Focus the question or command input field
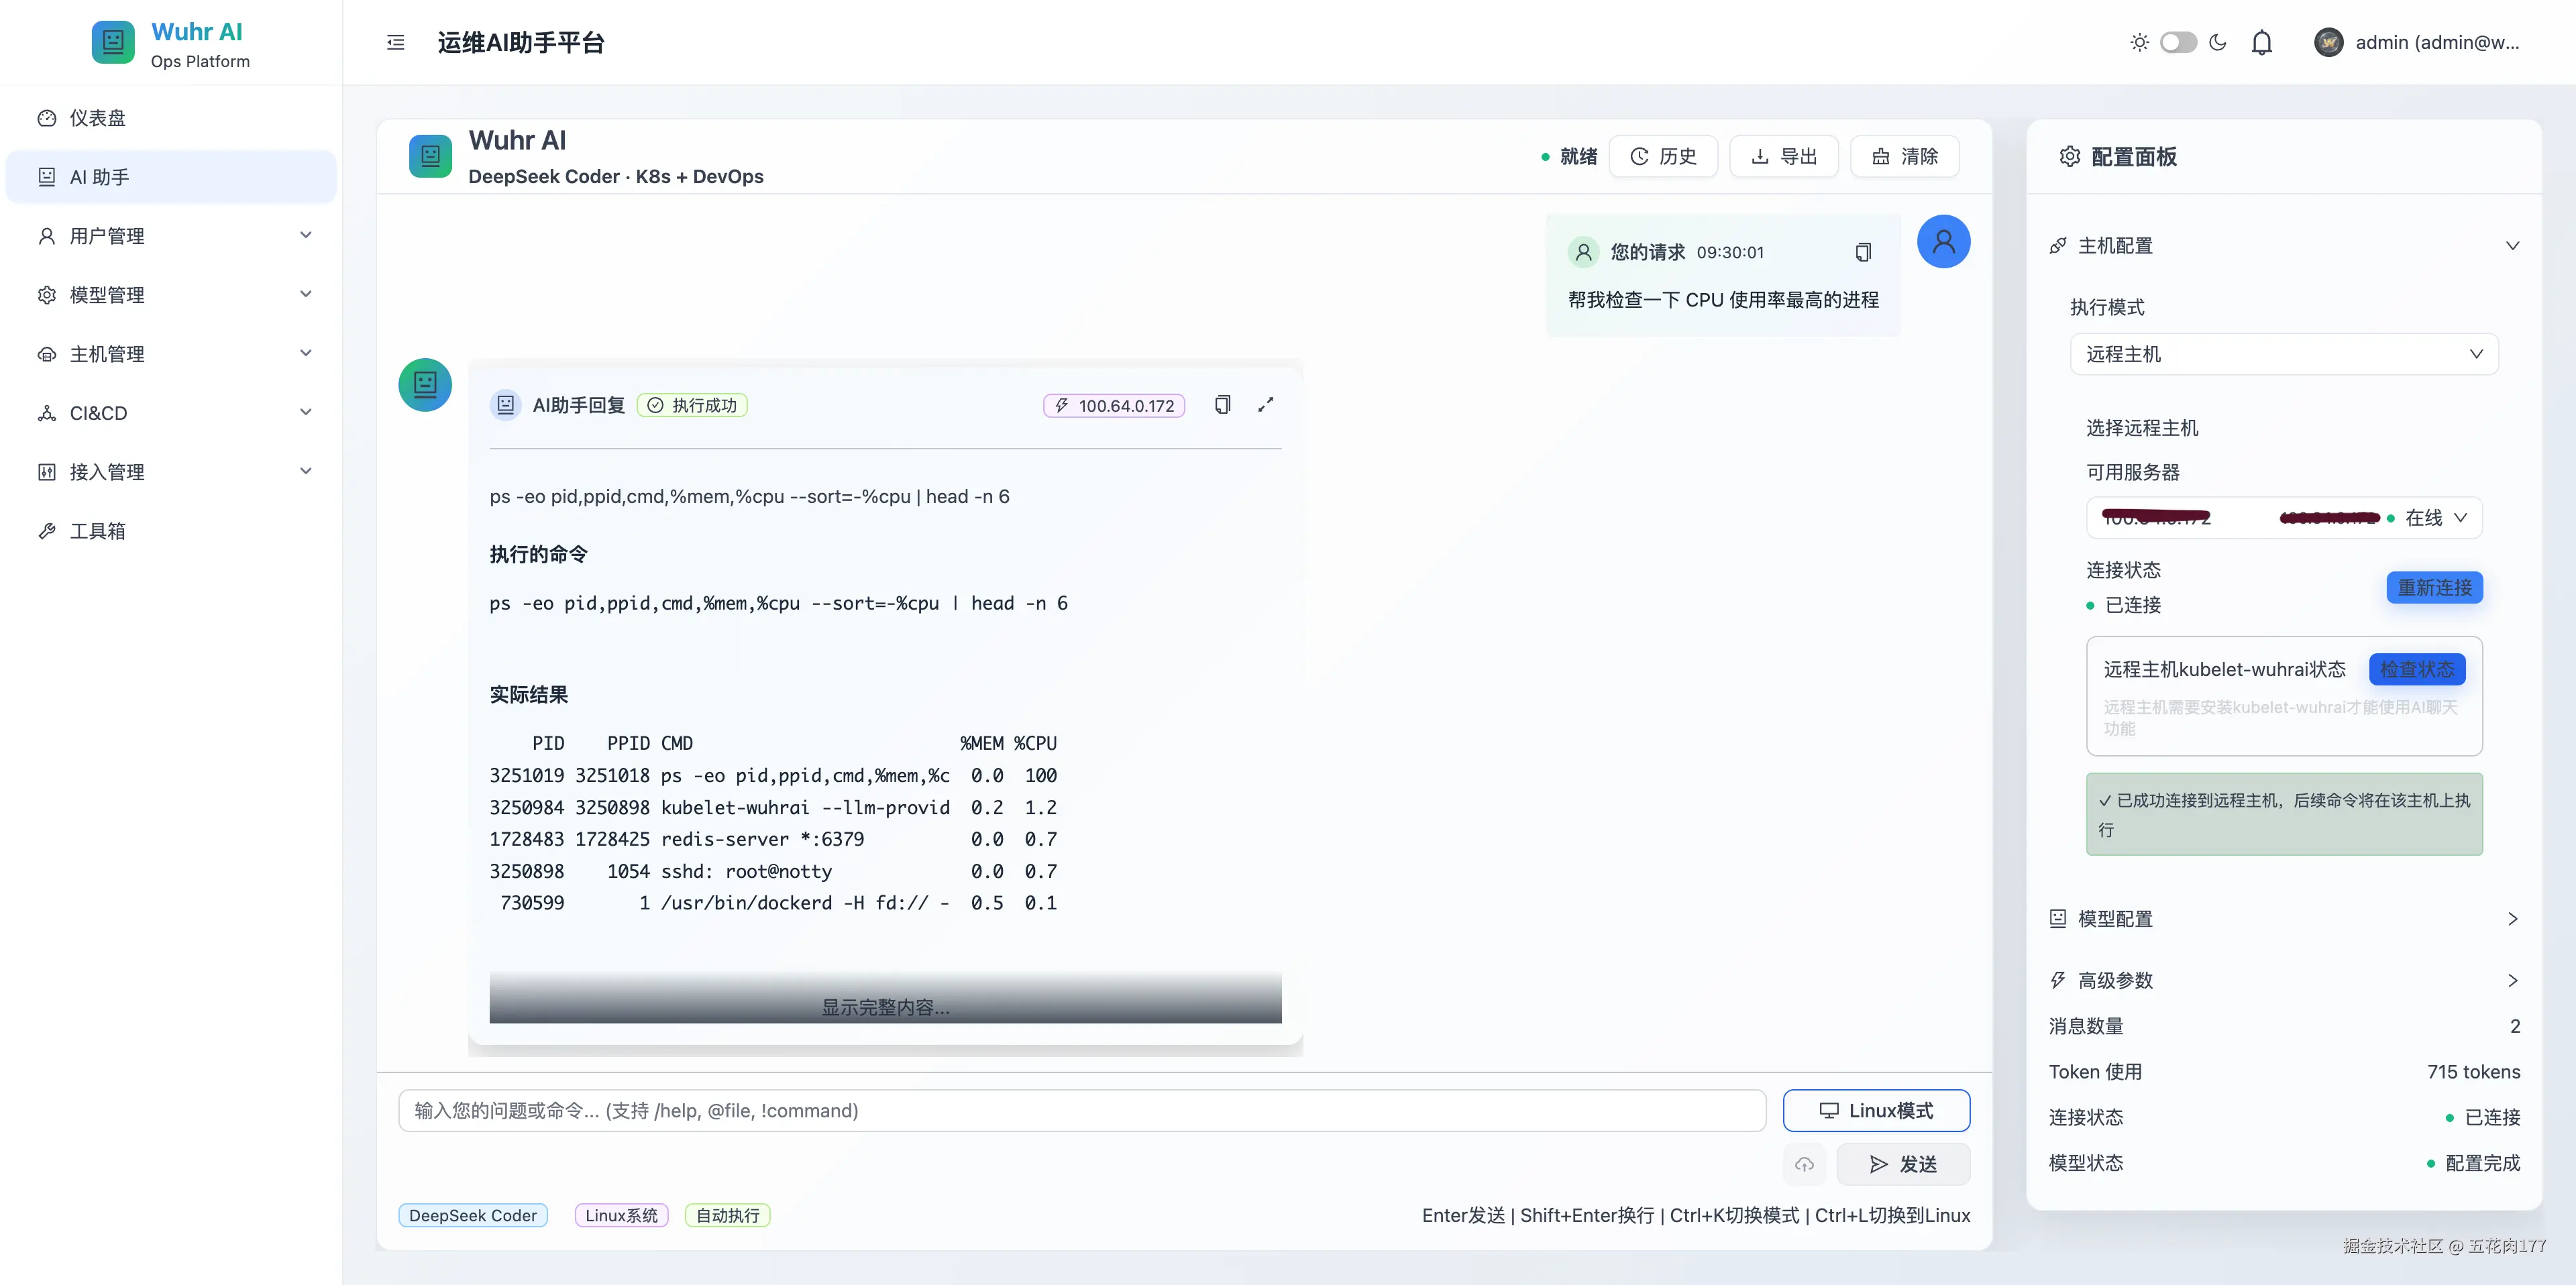2576x1285 pixels. [x=1081, y=1110]
